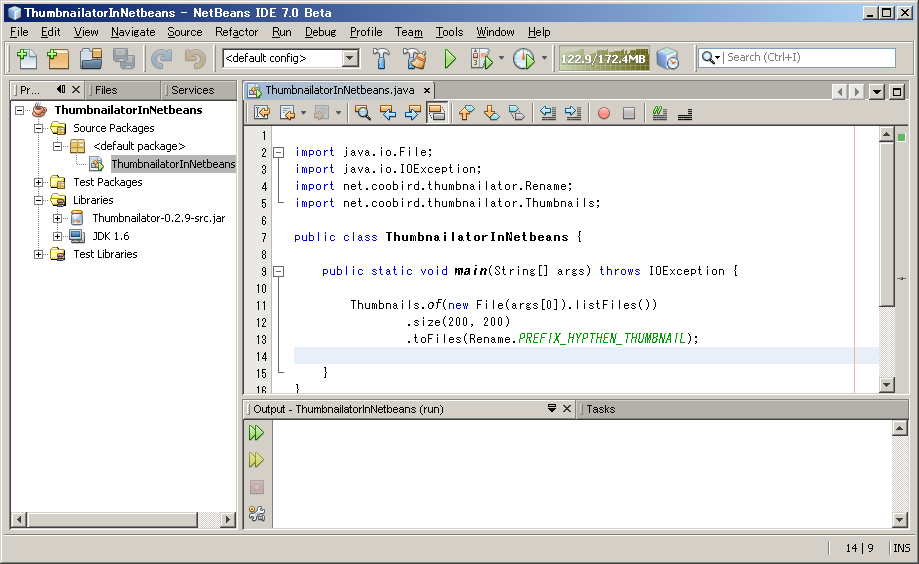This screenshot has height=564, width=919.
Task: Maximize the editor window button
Action: [x=897, y=91]
